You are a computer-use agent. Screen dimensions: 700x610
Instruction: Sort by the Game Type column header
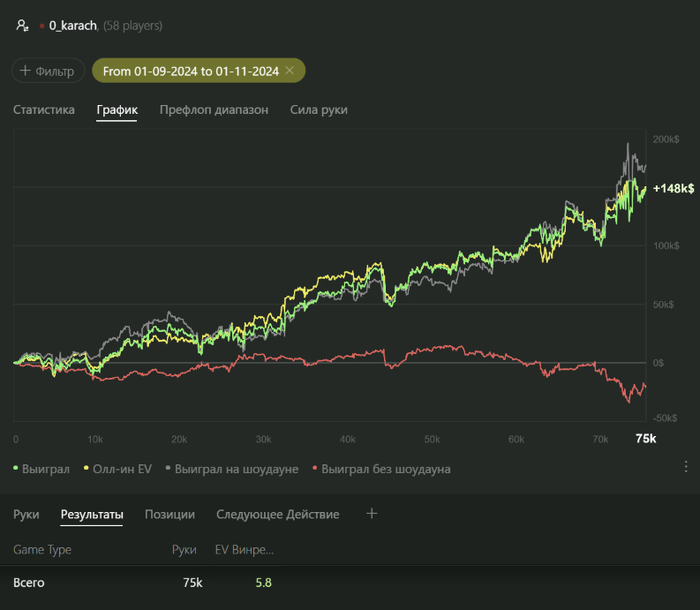(x=42, y=549)
